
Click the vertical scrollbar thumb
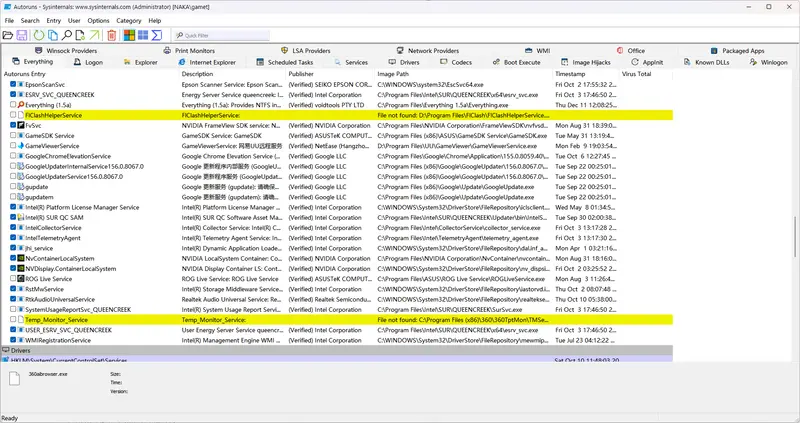click(x=795, y=237)
